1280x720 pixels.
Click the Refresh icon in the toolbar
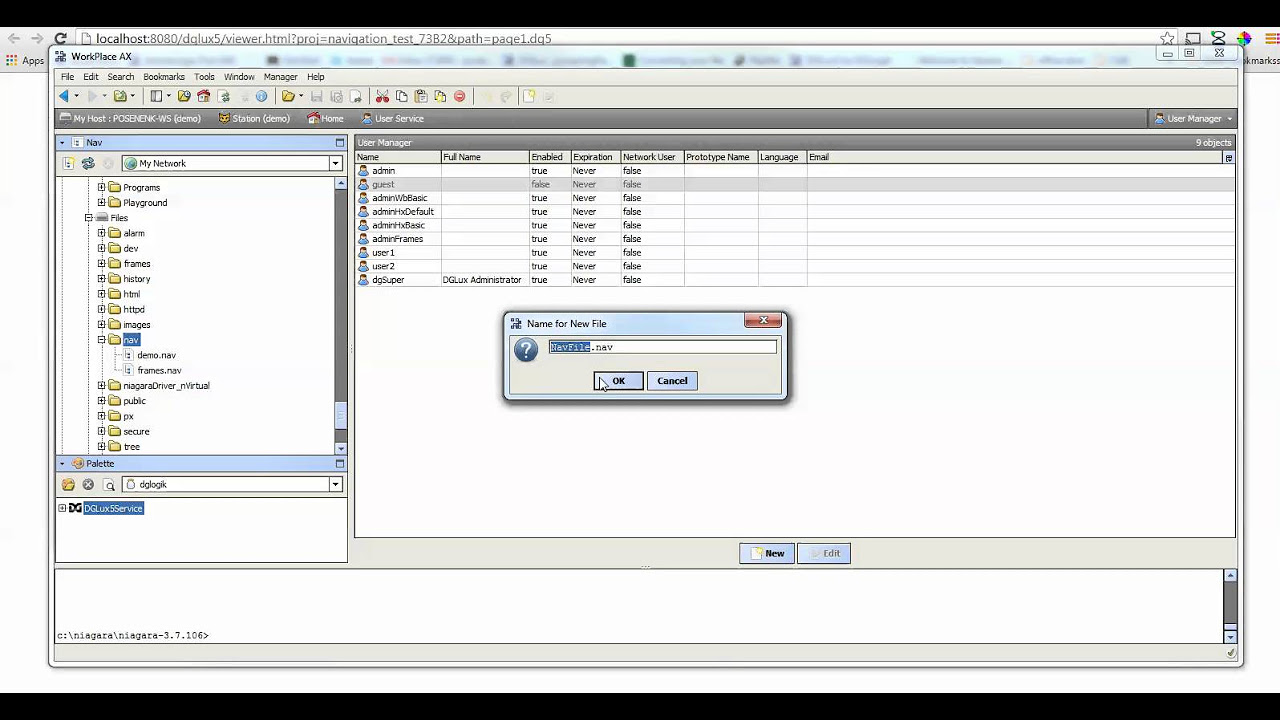[225, 96]
